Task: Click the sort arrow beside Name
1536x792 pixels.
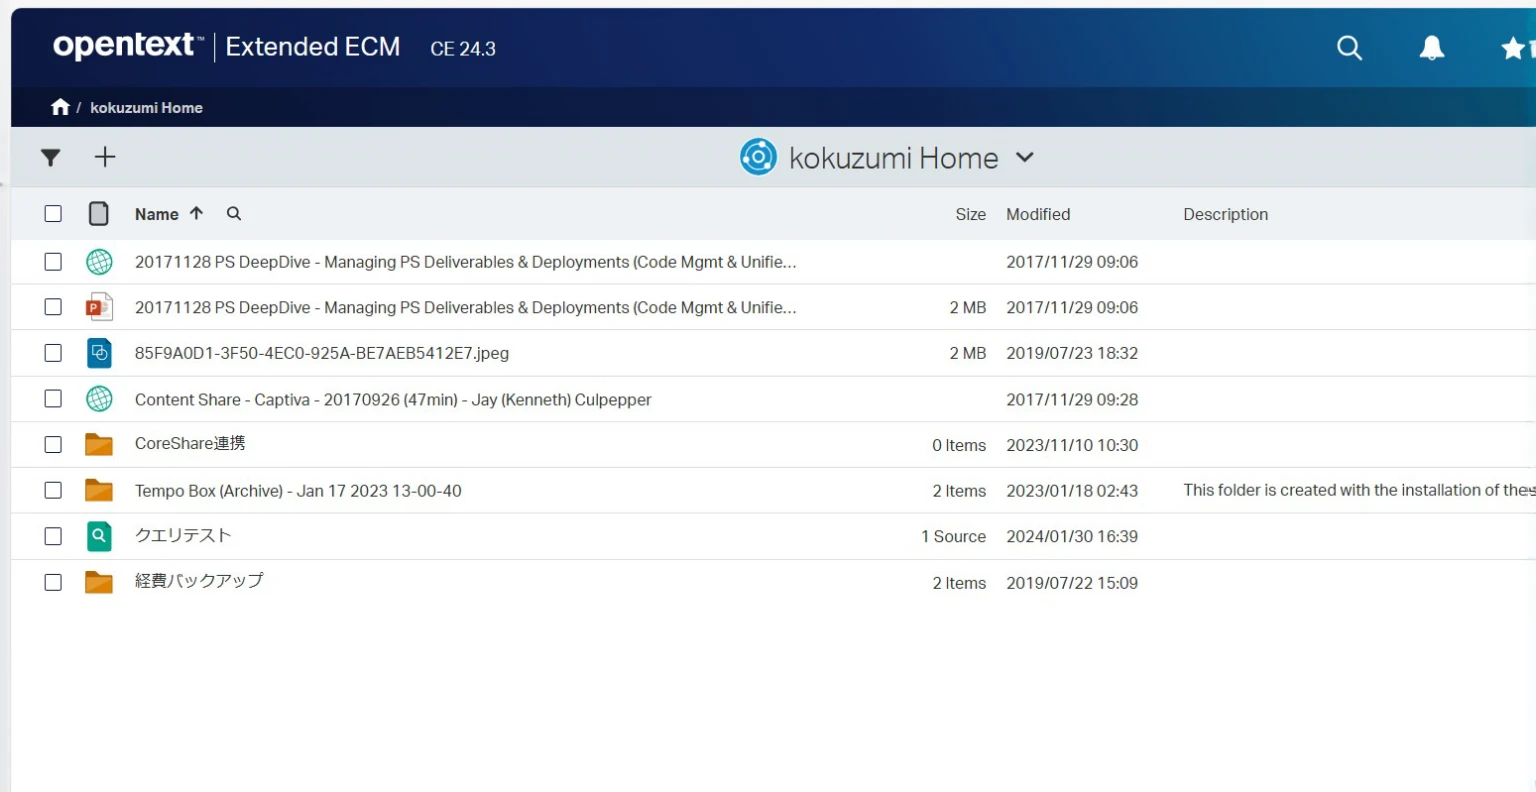Action: point(196,213)
